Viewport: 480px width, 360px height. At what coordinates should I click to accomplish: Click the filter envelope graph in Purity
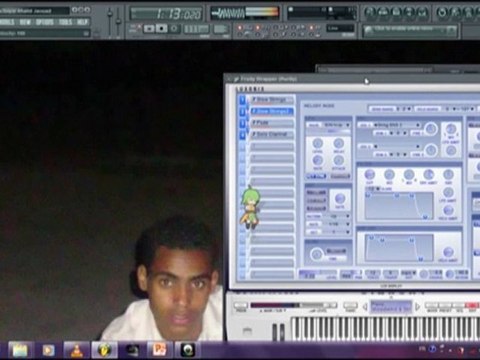[399, 206]
